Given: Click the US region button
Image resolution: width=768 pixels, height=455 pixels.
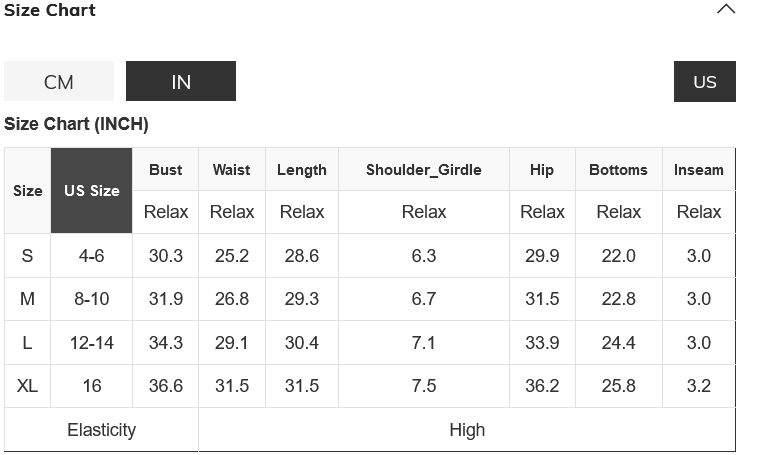Looking at the screenshot, I should tap(705, 82).
